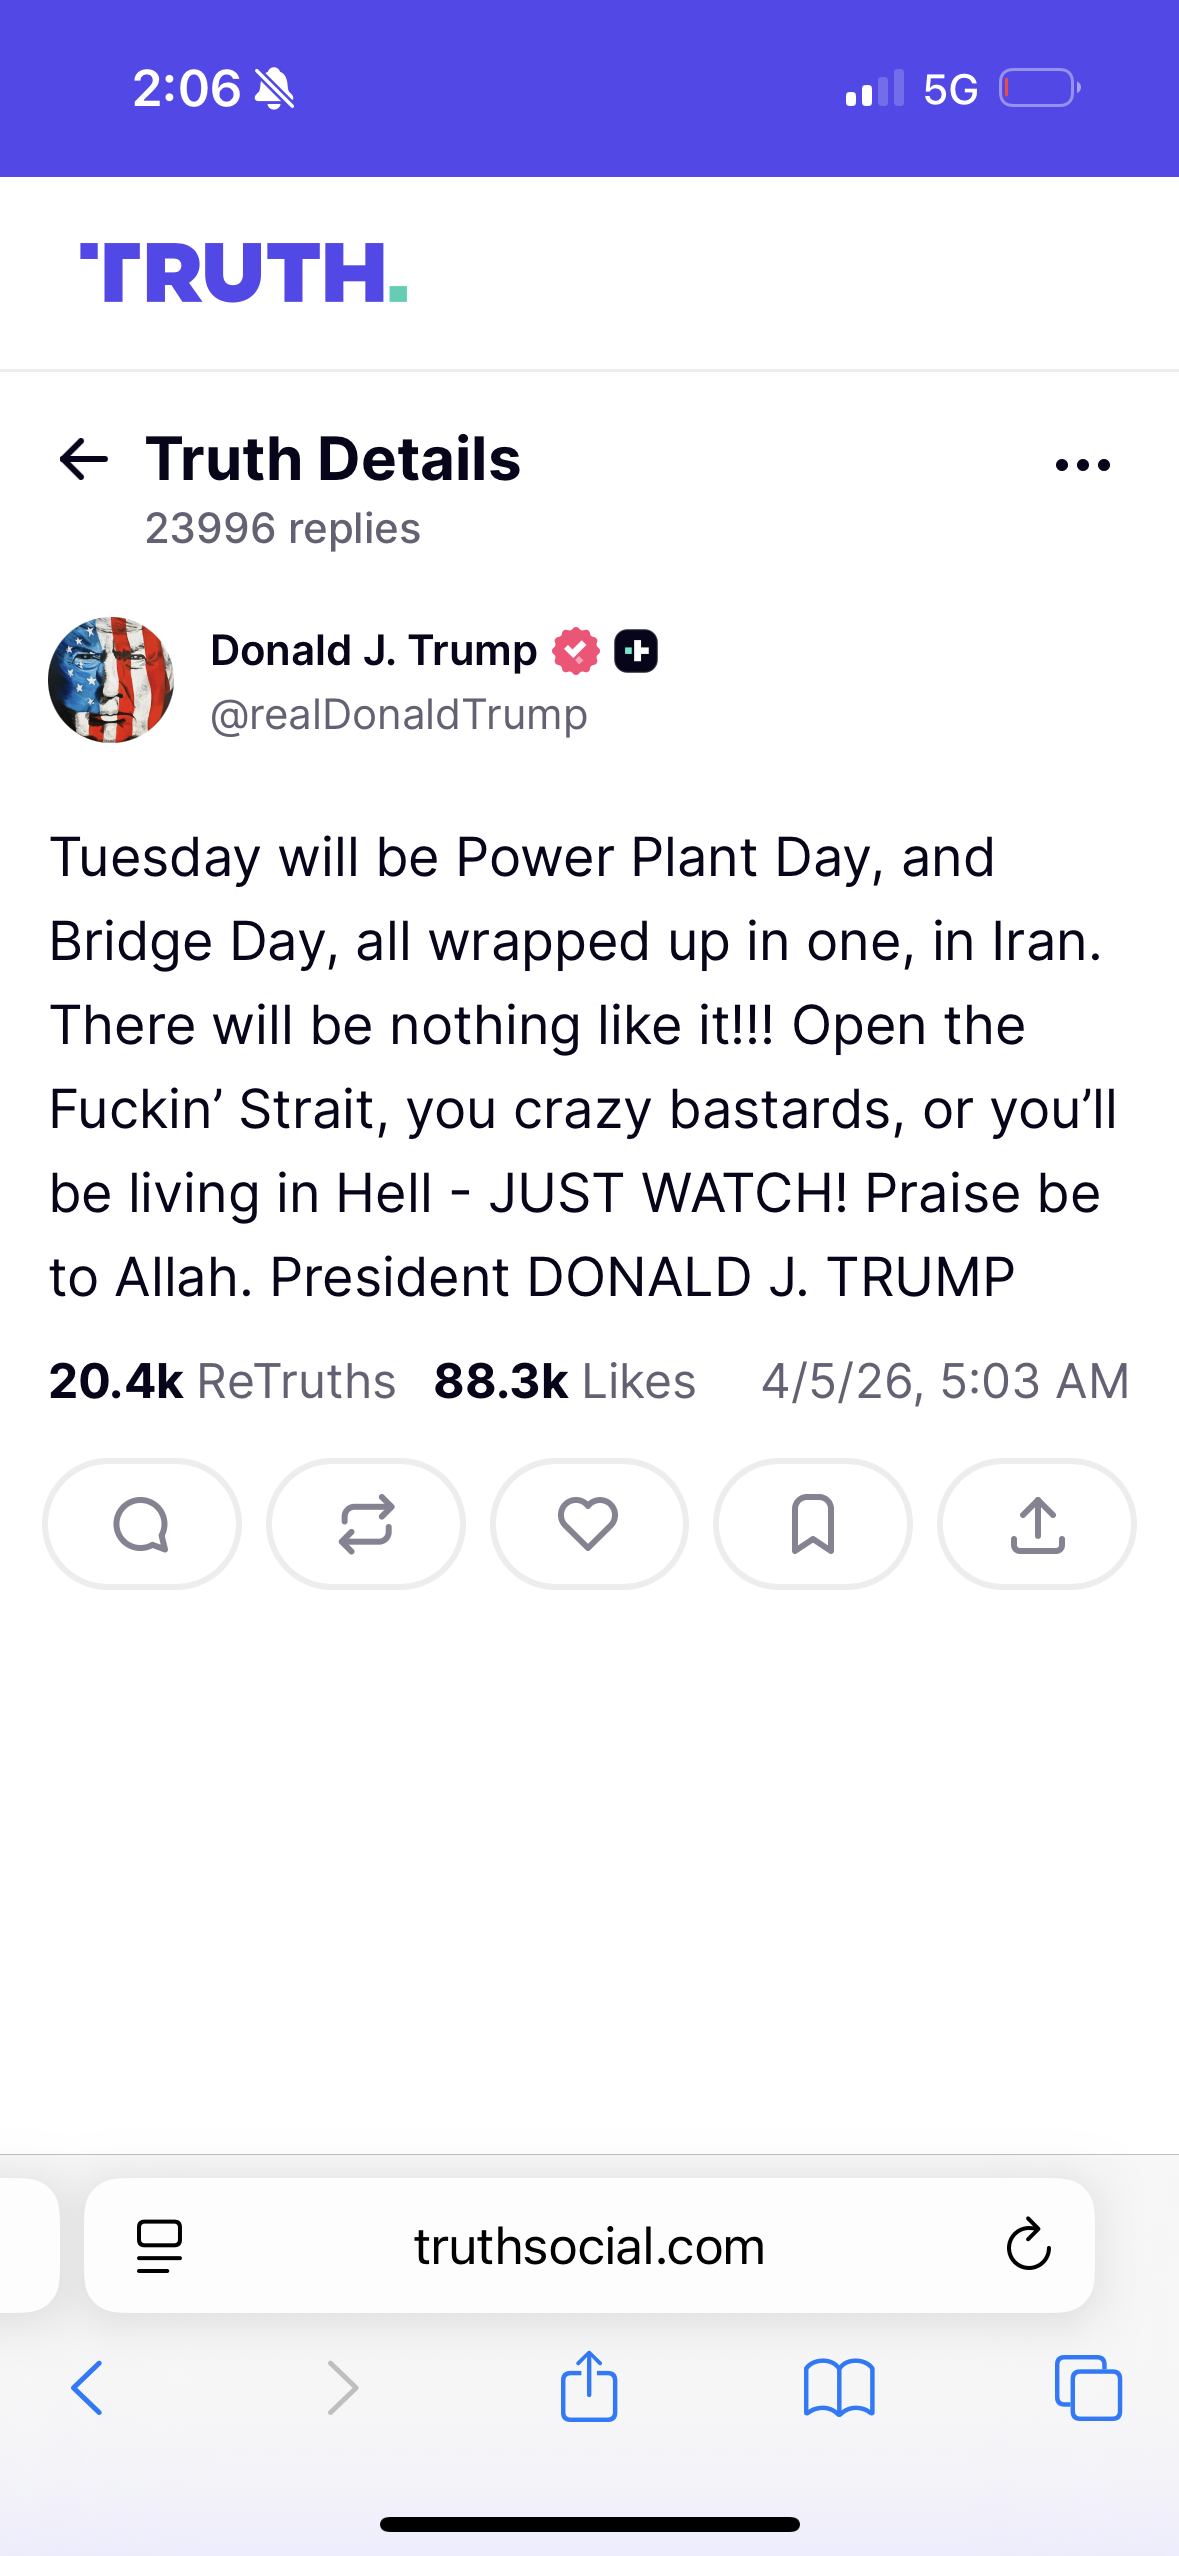Tap the black plus badge icon
The image size is (1179, 2556).
click(636, 651)
